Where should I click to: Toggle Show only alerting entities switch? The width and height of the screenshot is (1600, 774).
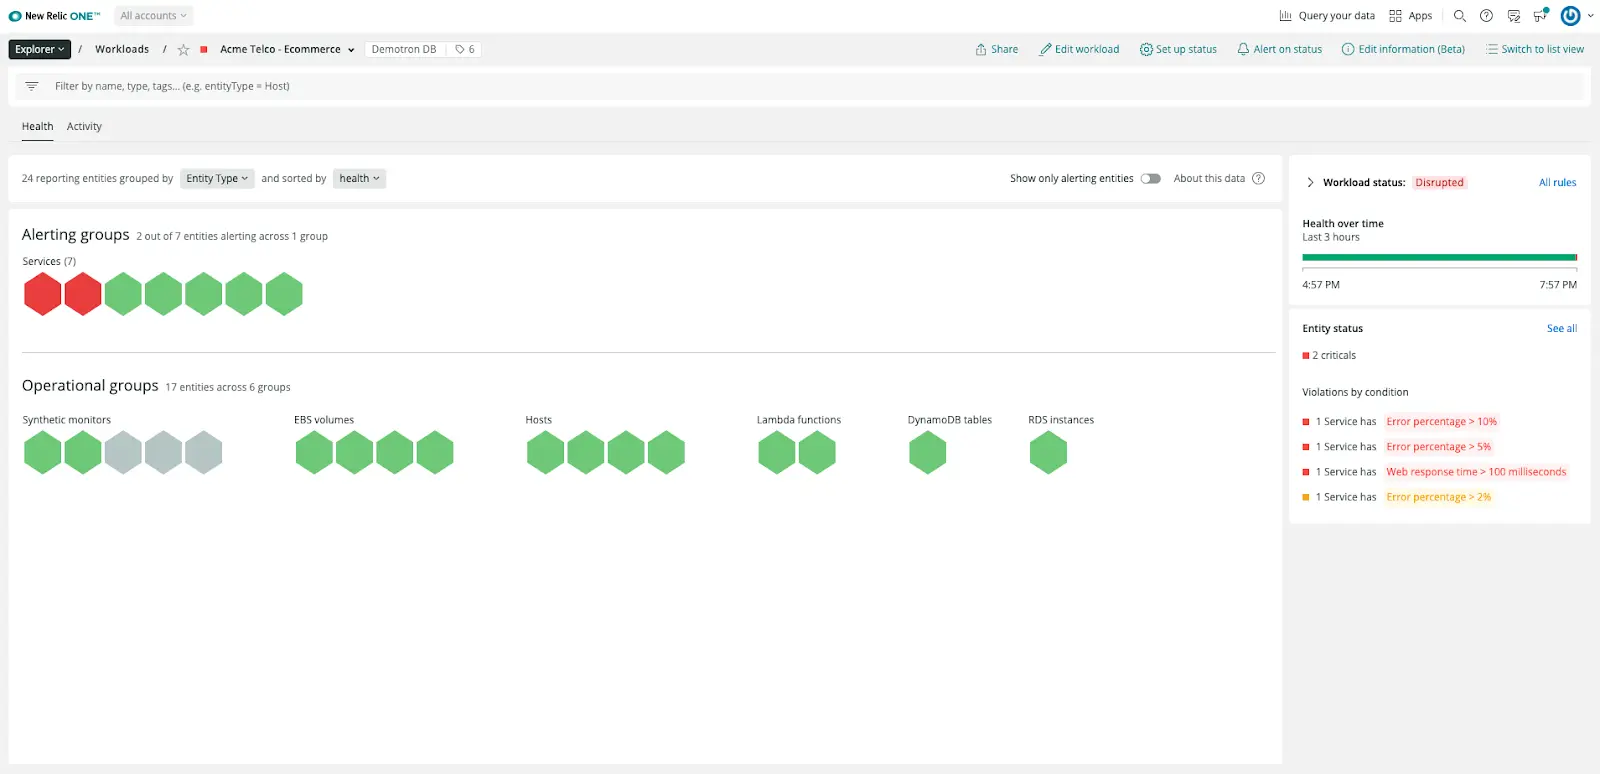(1151, 178)
